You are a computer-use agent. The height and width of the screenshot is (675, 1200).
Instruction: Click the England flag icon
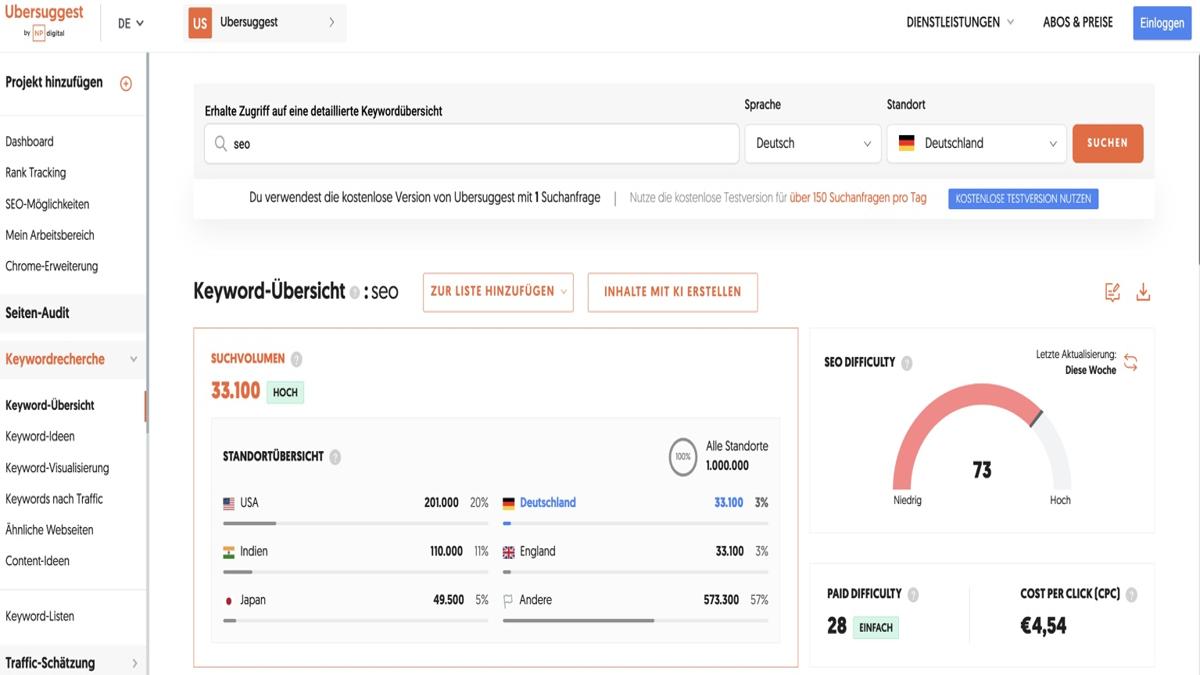[x=508, y=552]
